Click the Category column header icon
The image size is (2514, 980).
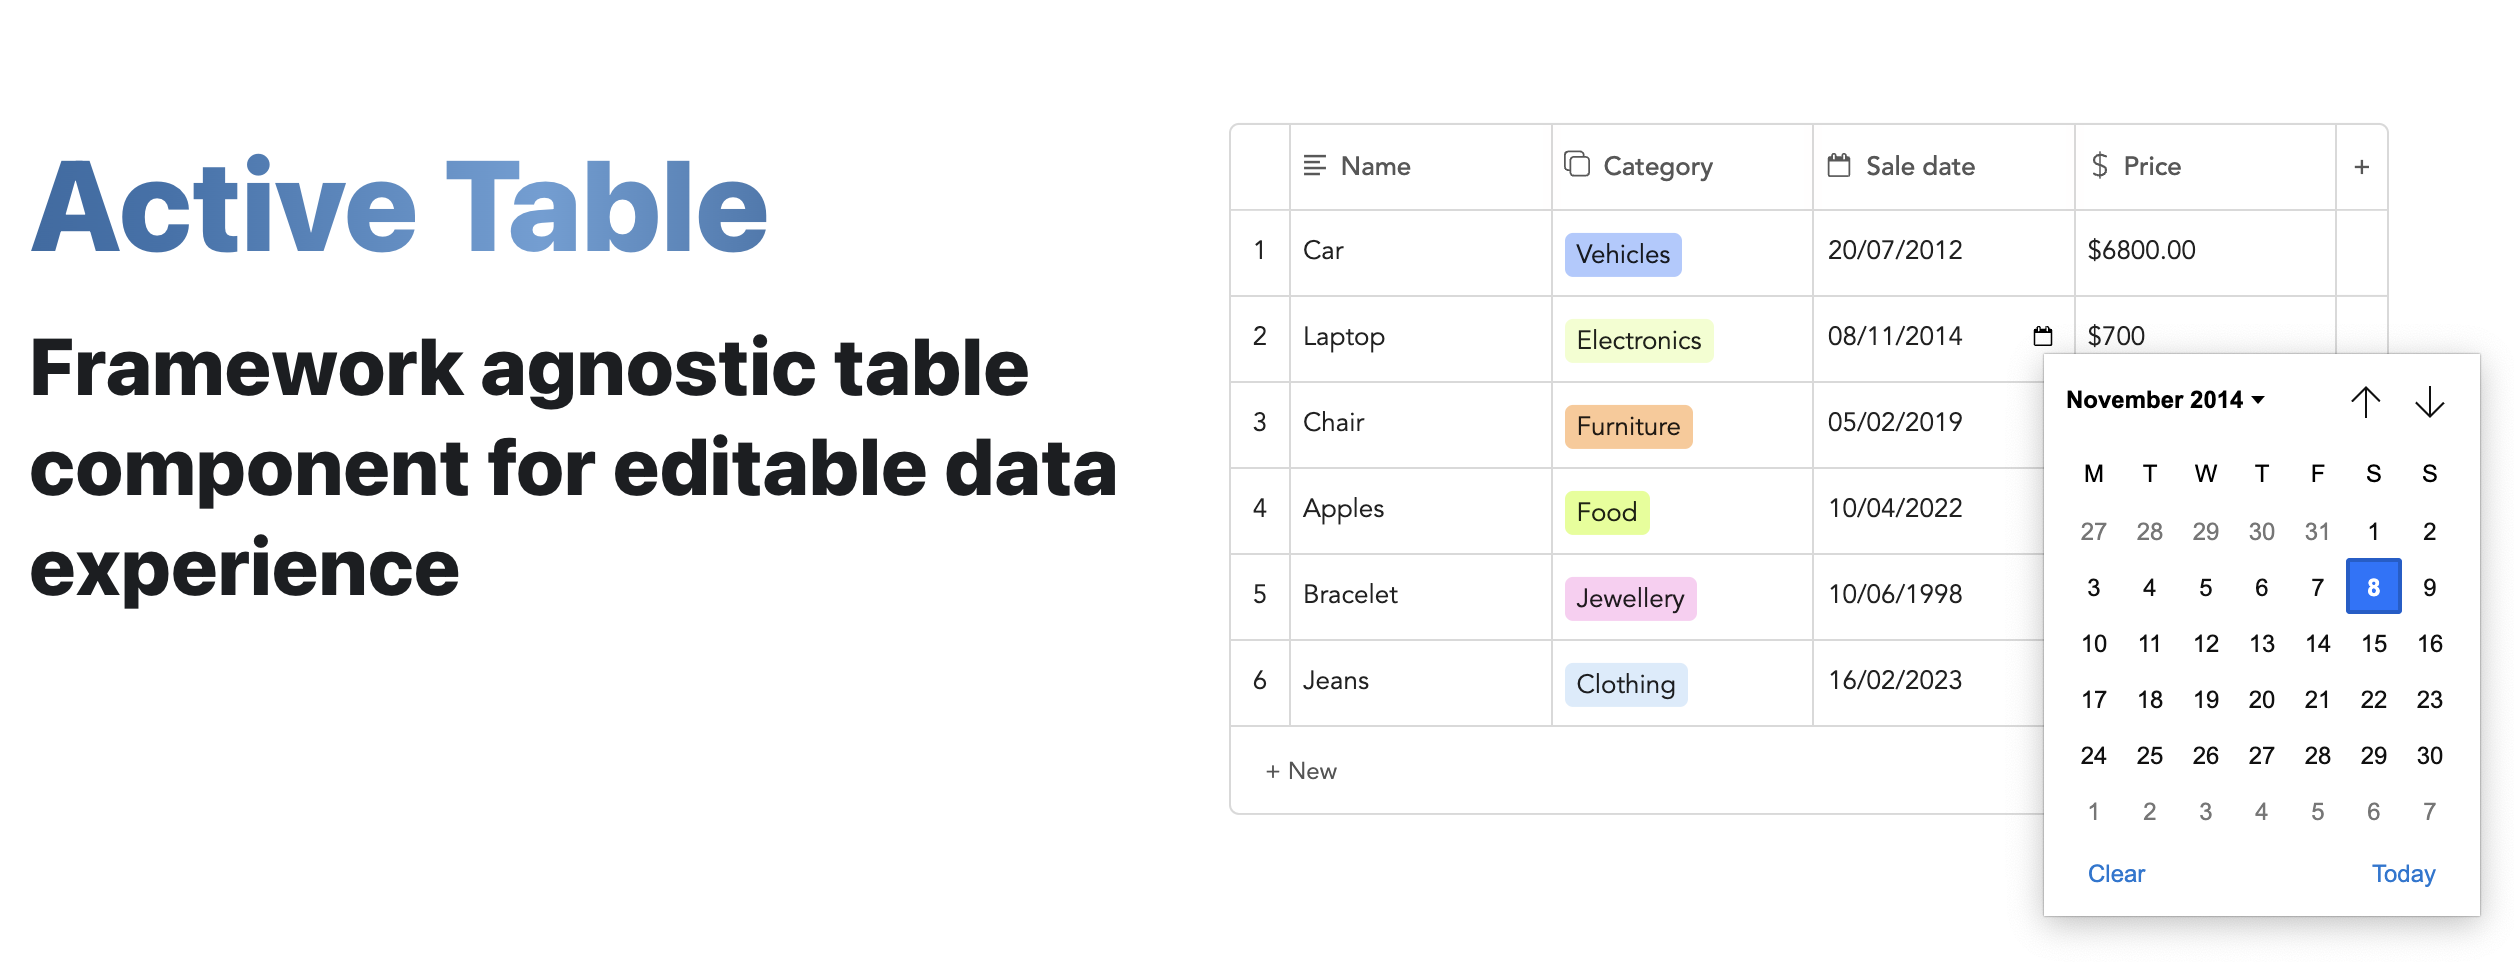point(1577,164)
